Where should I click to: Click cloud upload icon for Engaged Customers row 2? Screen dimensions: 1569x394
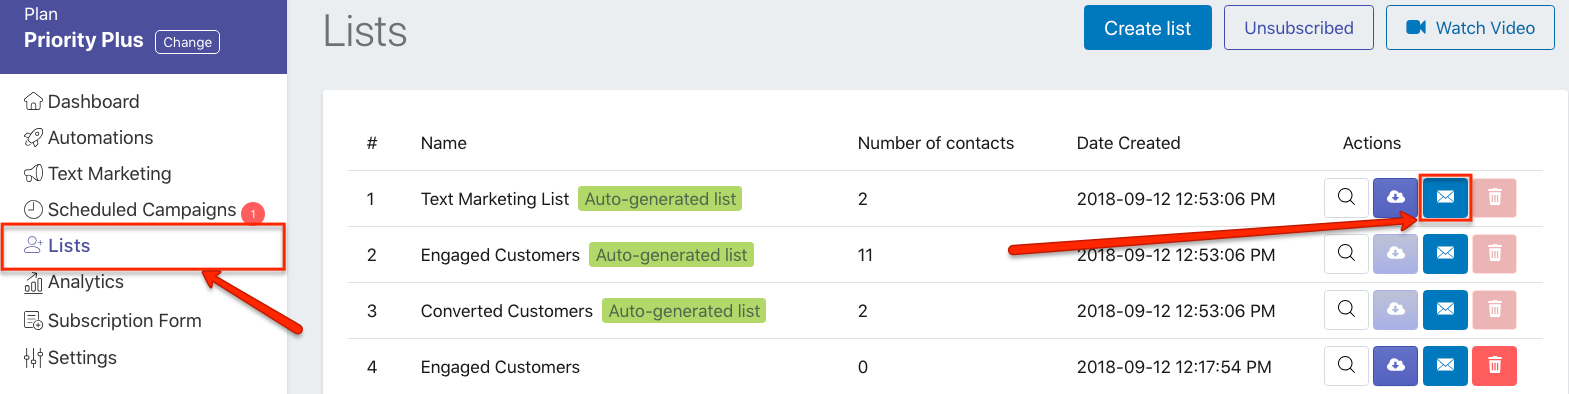(x=1396, y=254)
